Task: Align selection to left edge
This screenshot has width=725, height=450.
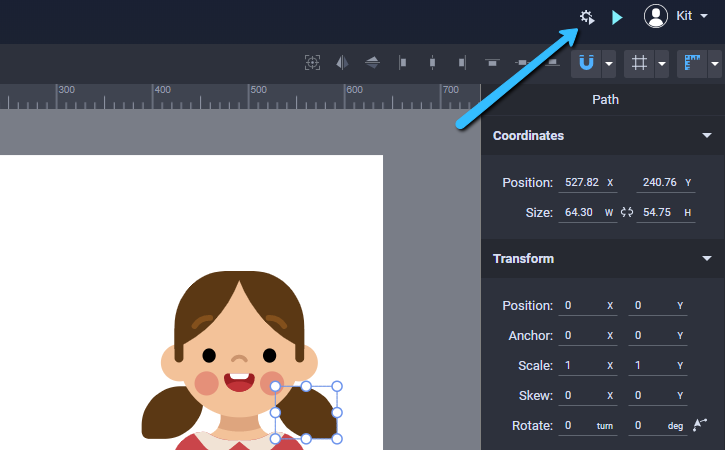Action: pos(402,63)
